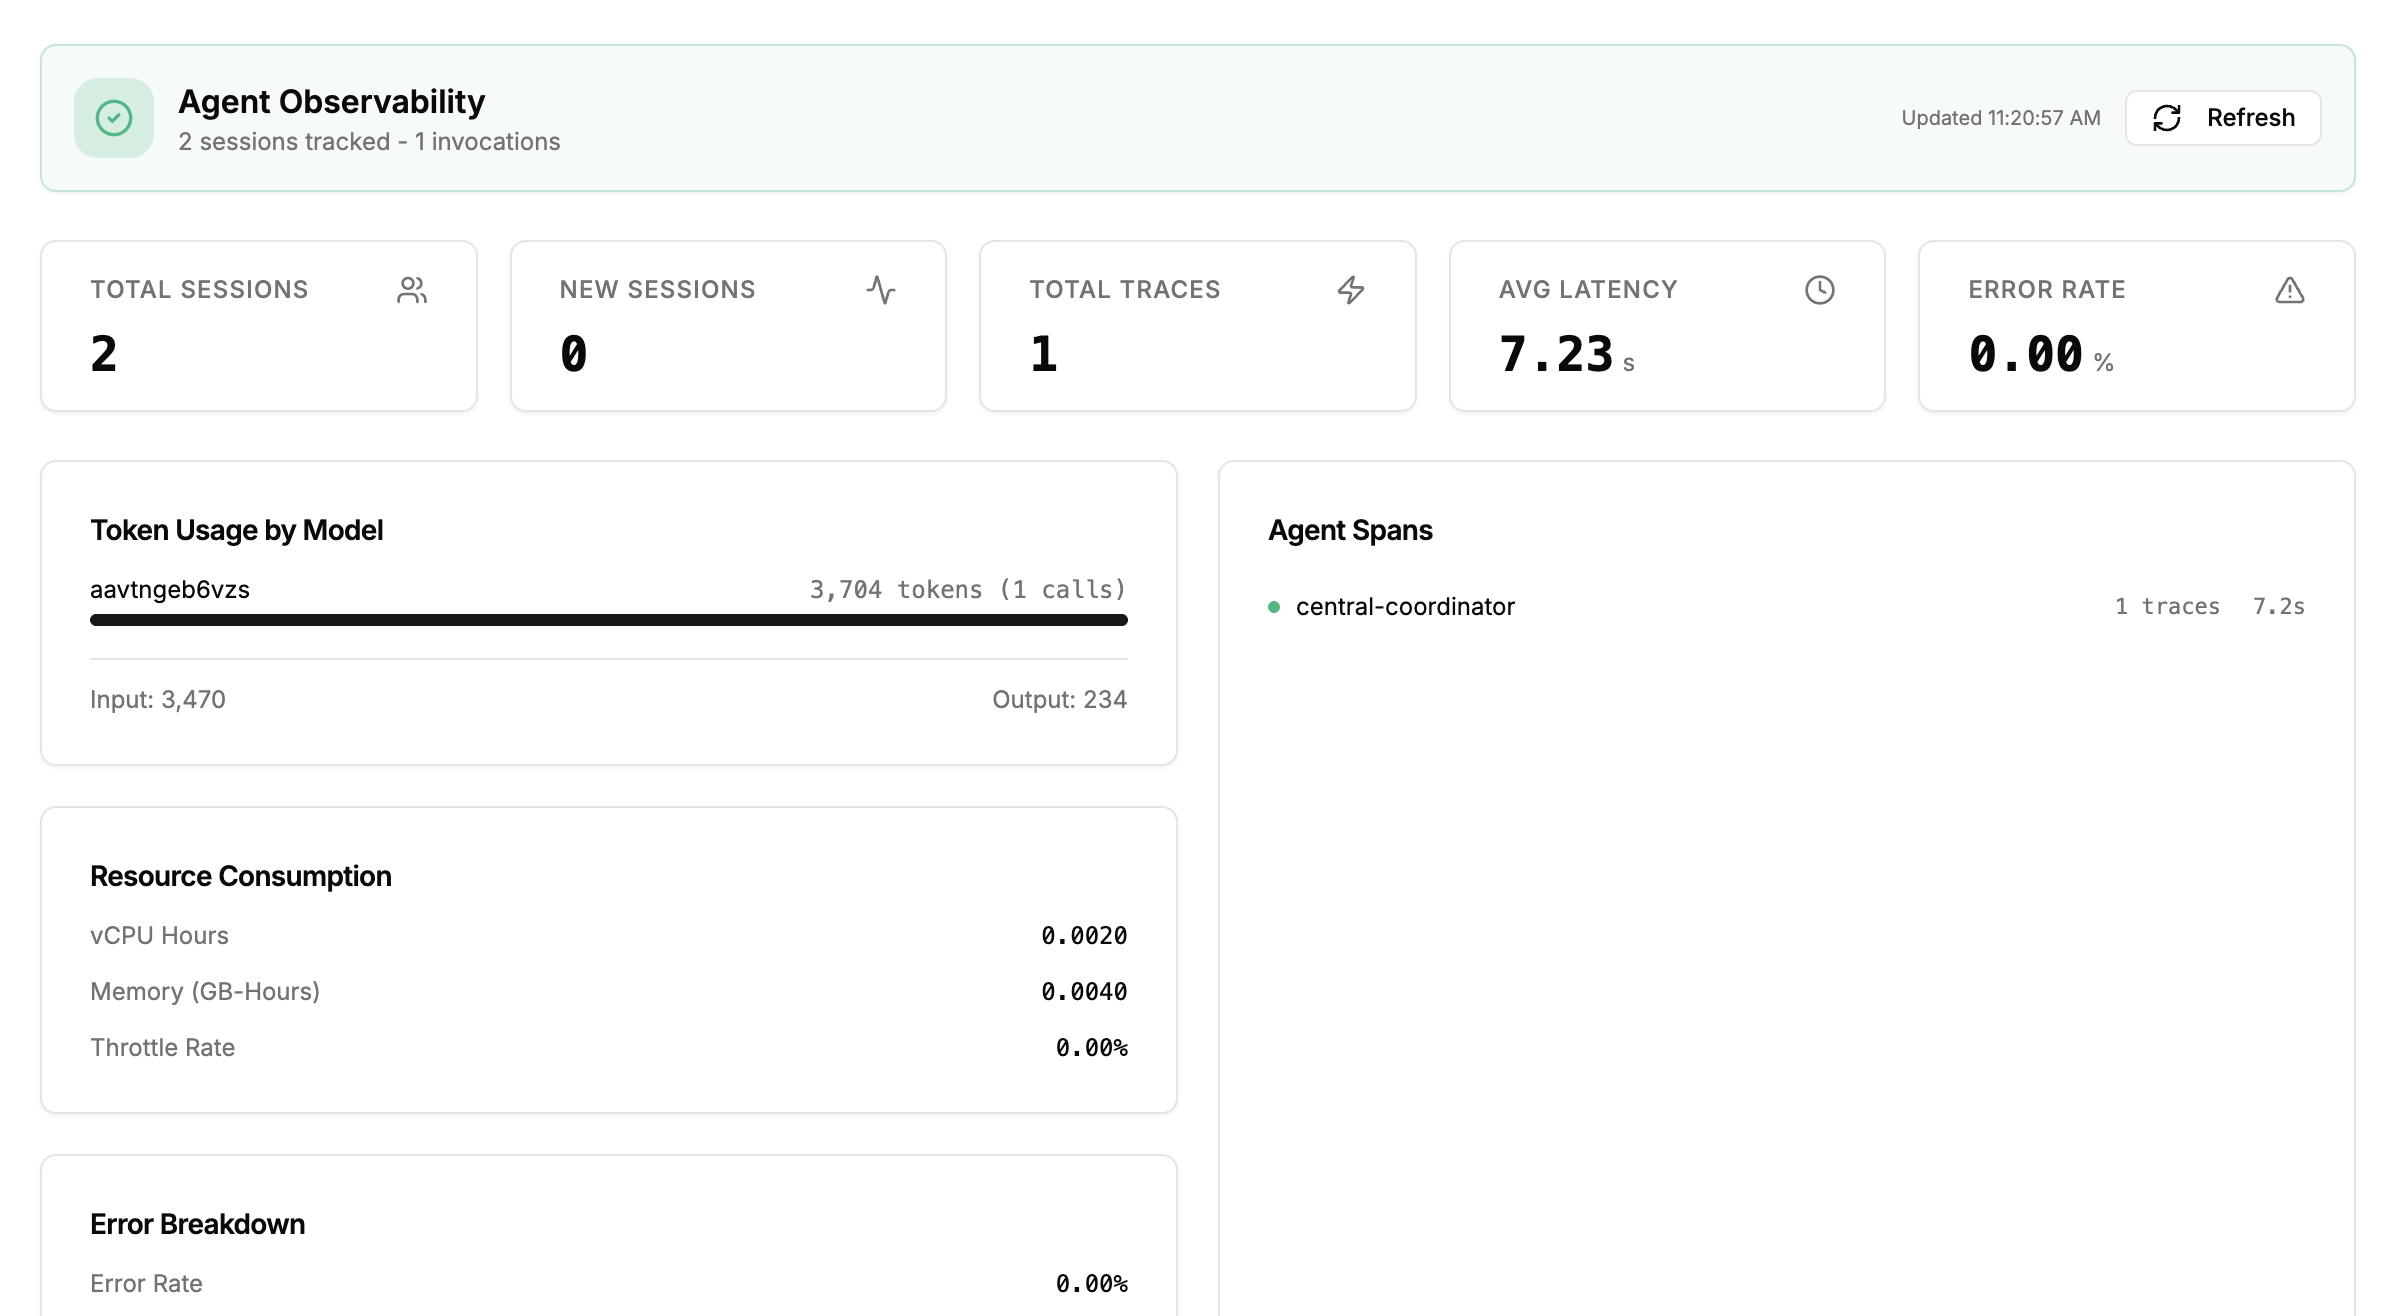Click the refresh arrows icon
Viewport: 2398px width, 1316px height.
pos(2166,118)
